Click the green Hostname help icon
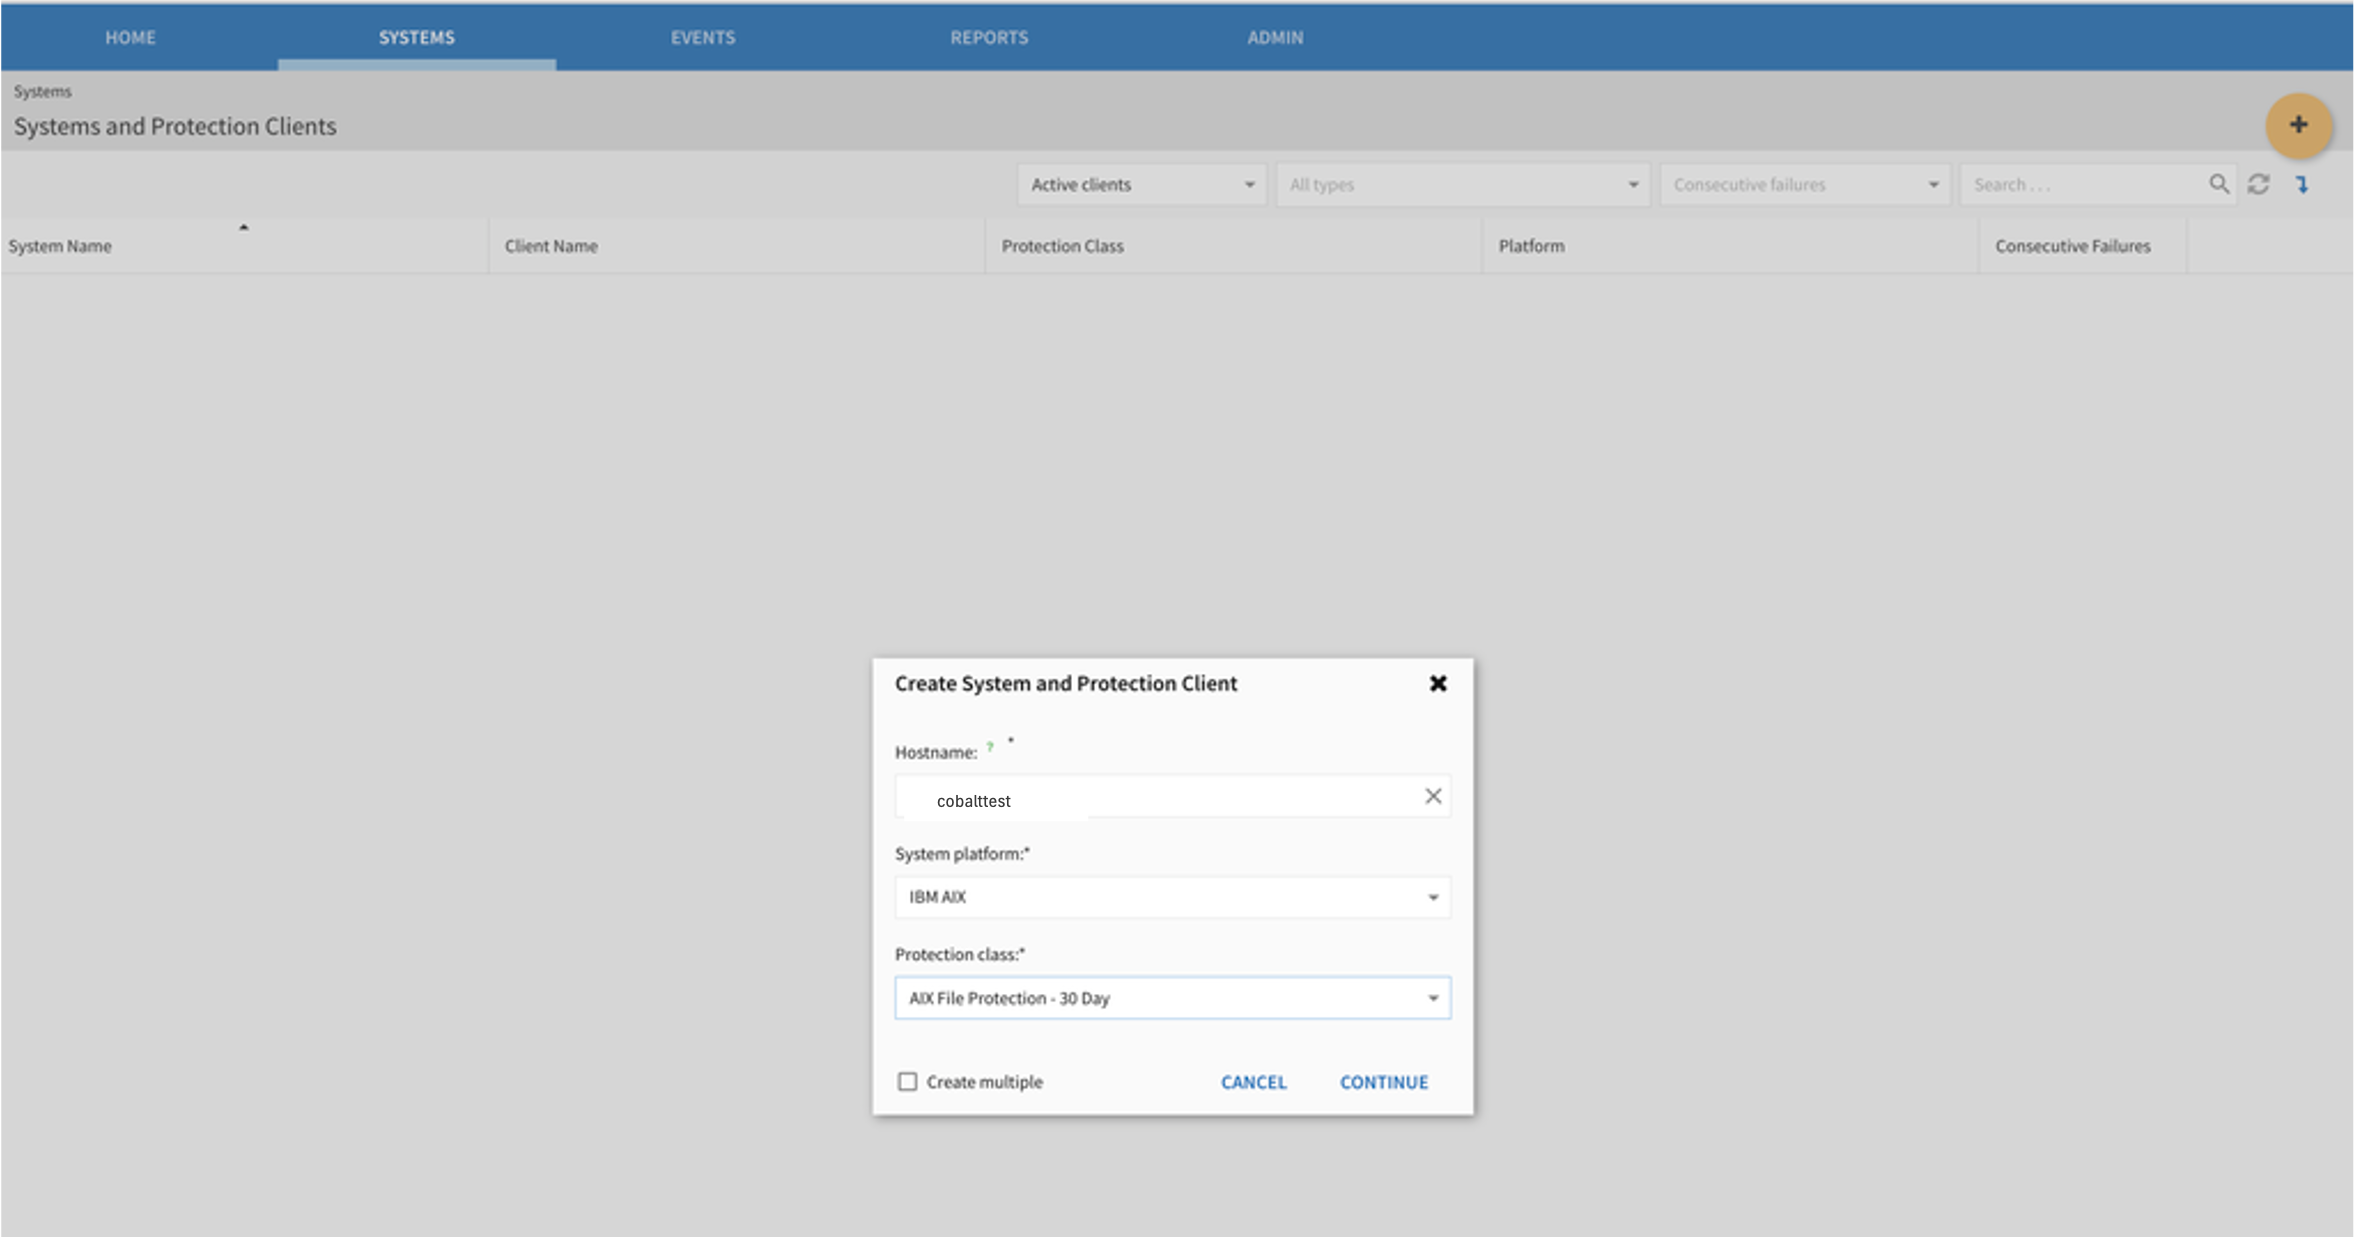 990,747
